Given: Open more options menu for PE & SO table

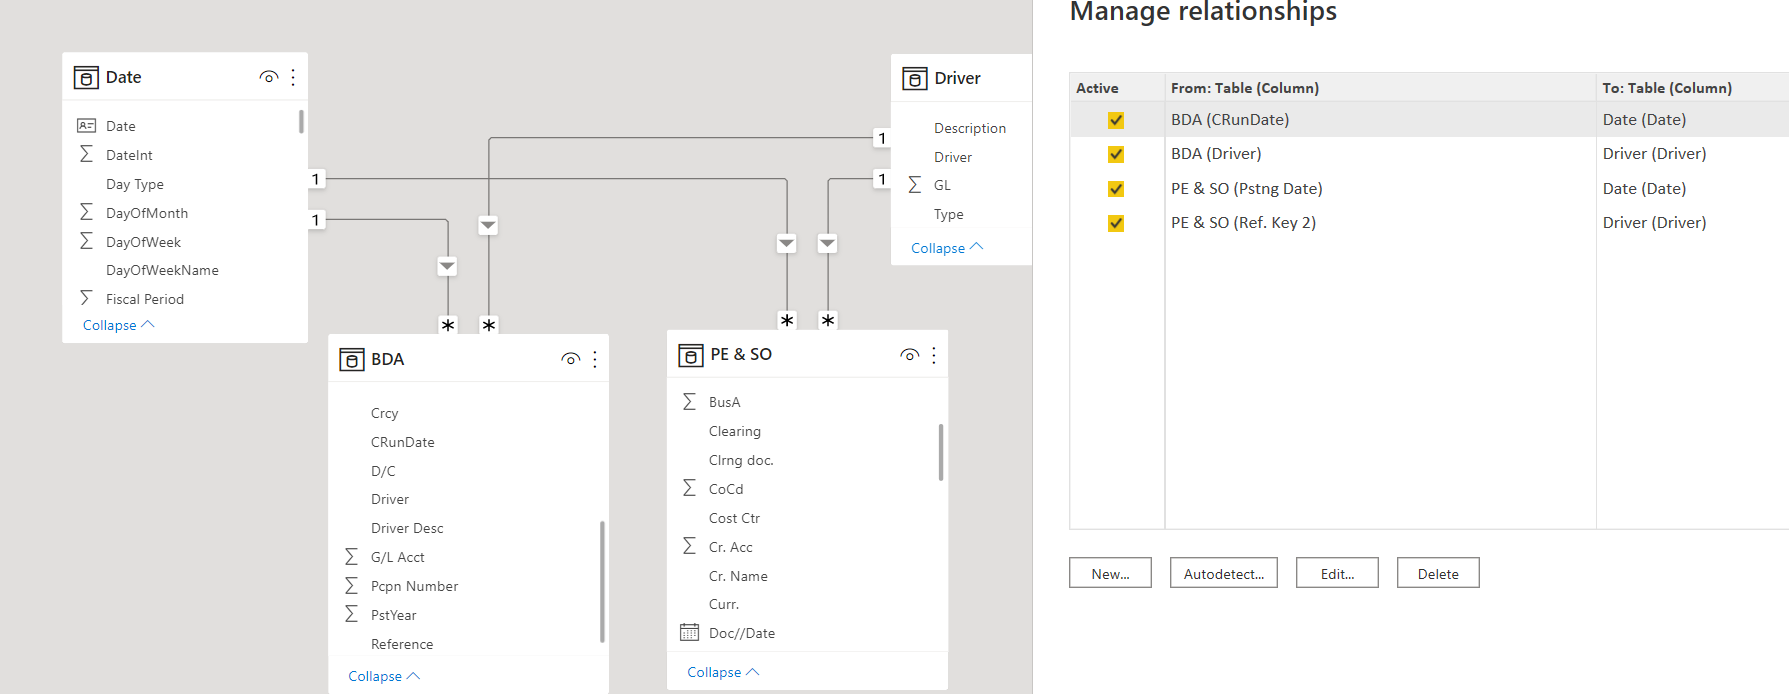Looking at the screenshot, I should tap(934, 355).
